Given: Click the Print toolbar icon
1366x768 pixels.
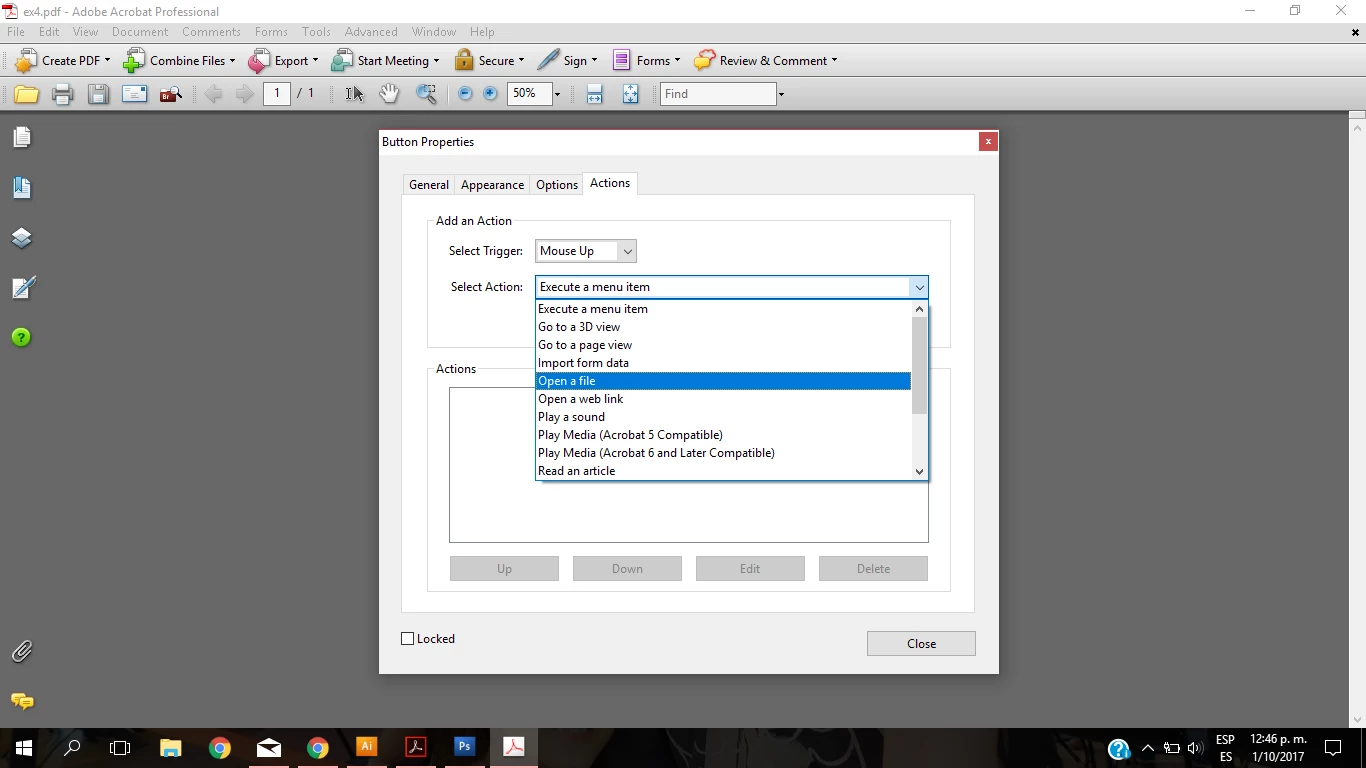Looking at the screenshot, I should (62, 94).
